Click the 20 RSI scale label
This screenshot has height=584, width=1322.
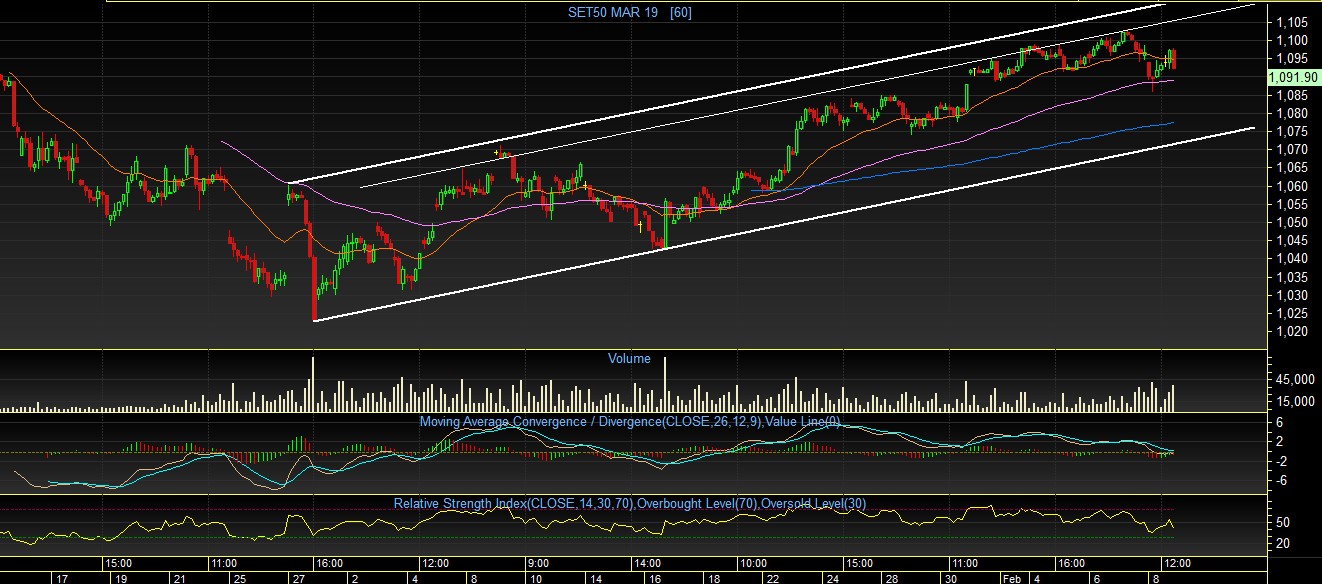pyautogui.click(x=1283, y=543)
